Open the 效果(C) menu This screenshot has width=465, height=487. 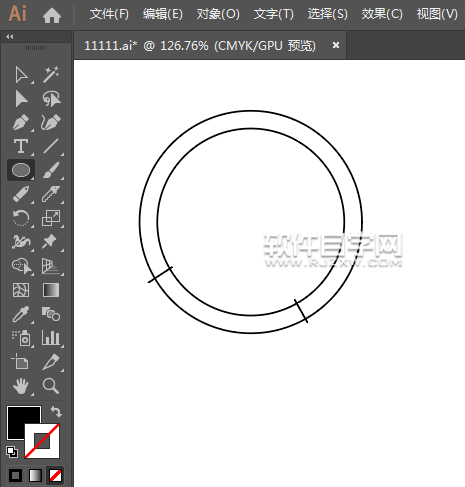tap(382, 14)
